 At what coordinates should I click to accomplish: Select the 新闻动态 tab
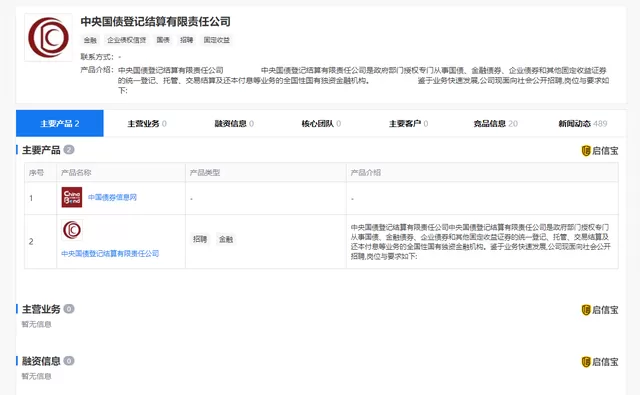click(x=582, y=124)
